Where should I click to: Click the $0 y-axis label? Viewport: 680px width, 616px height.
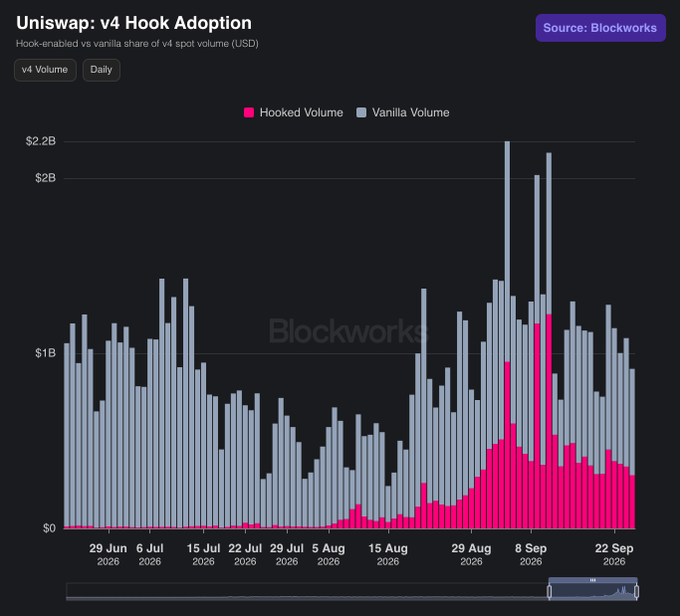click(x=49, y=528)
